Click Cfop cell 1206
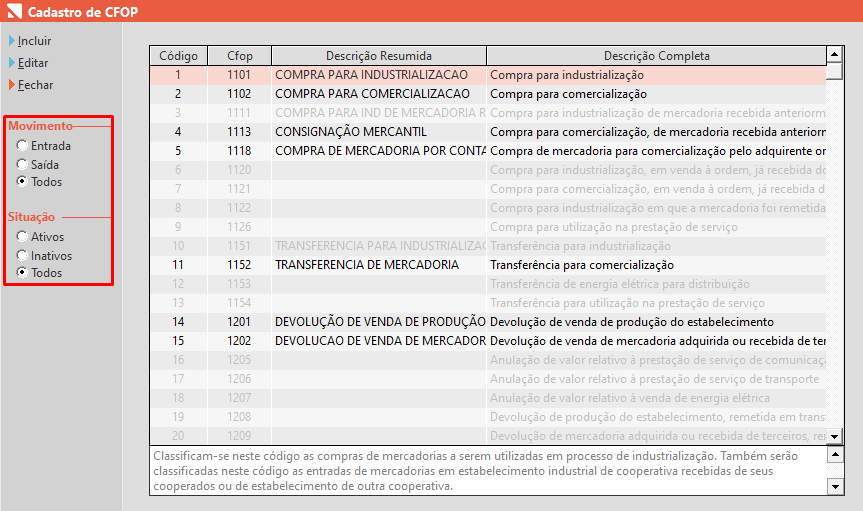 239,379
